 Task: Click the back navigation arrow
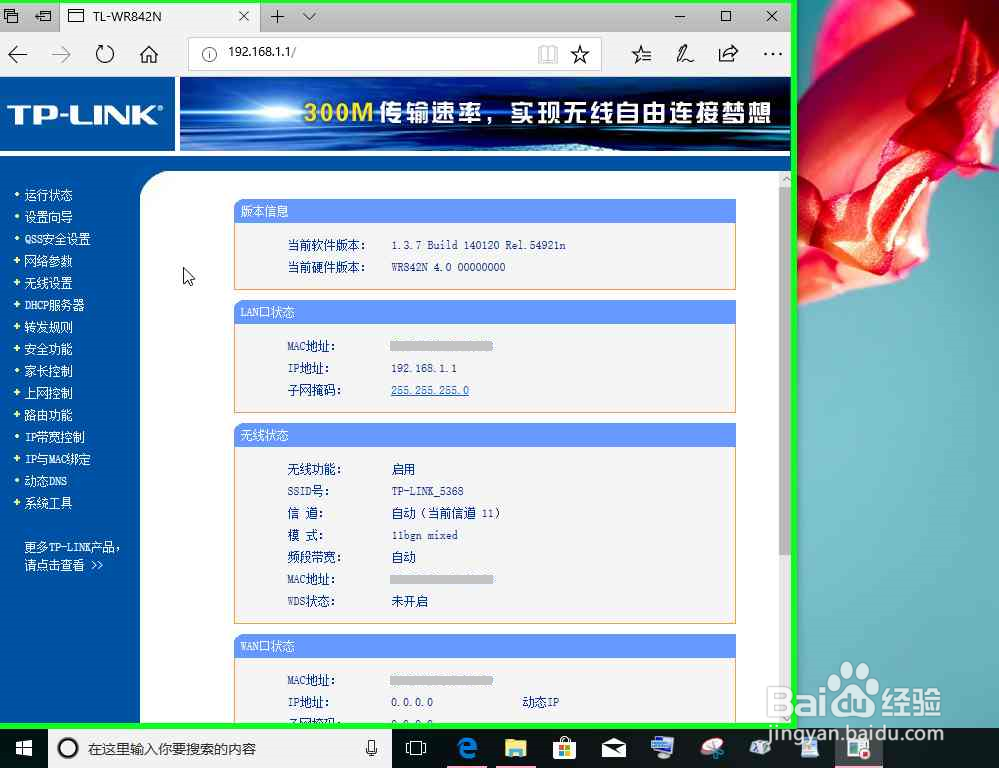point(17,55)
